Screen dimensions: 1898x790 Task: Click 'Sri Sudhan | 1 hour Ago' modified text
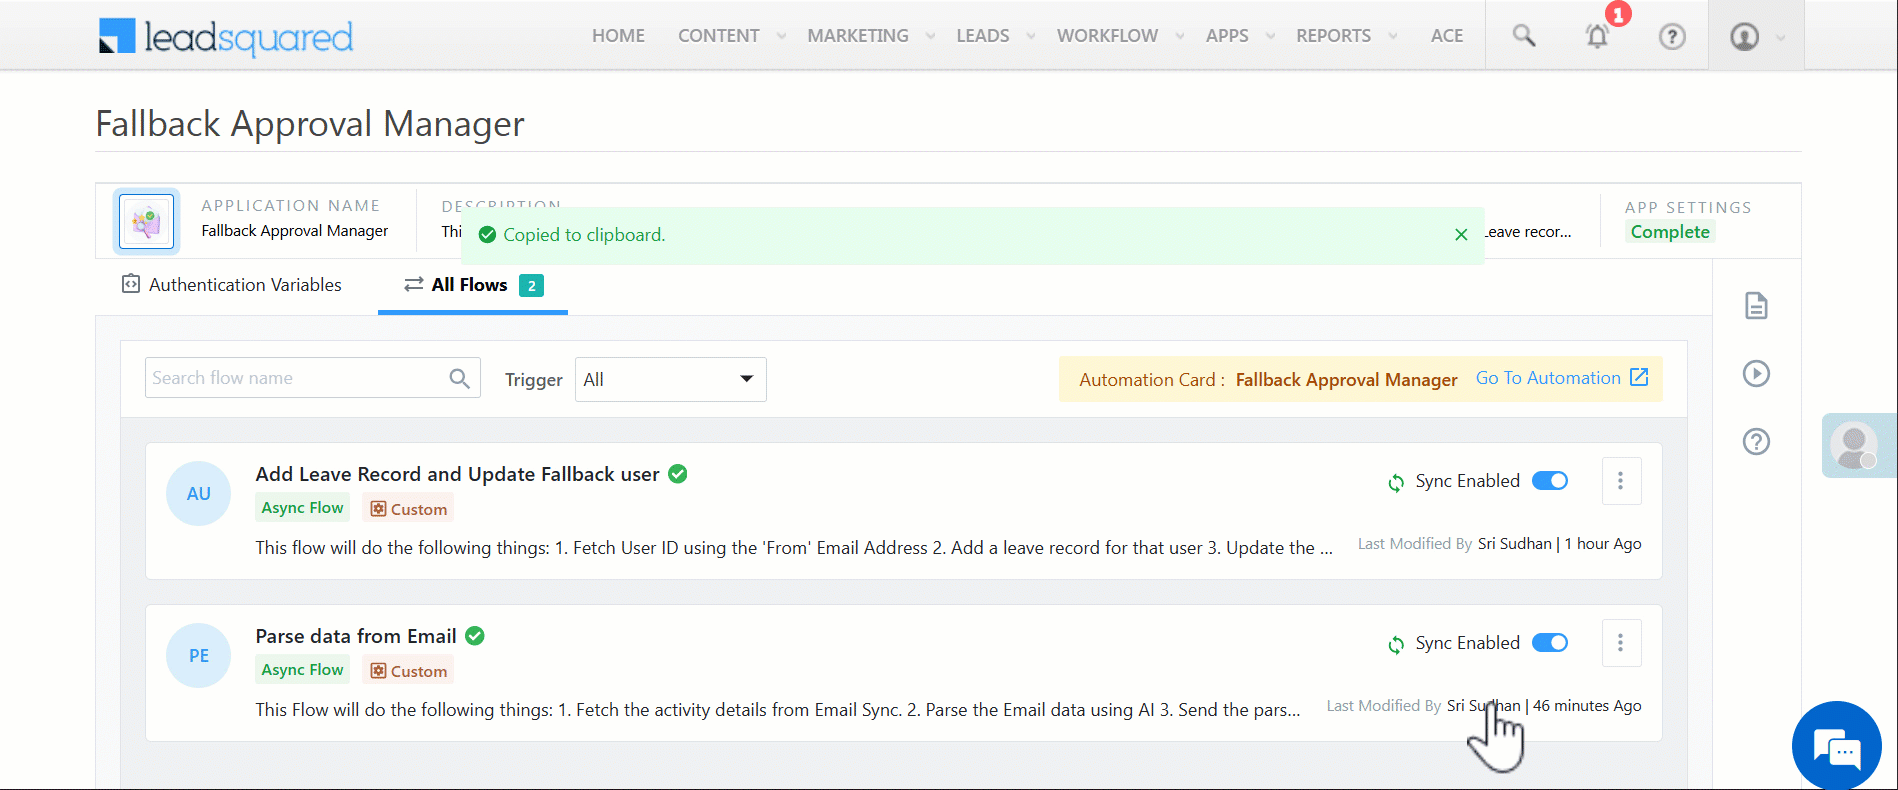click(1560, 544)
